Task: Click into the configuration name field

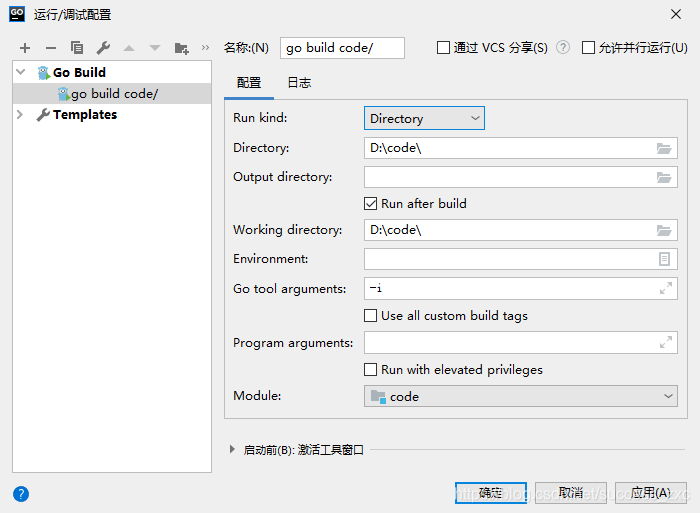Action: tap(342, 48)
